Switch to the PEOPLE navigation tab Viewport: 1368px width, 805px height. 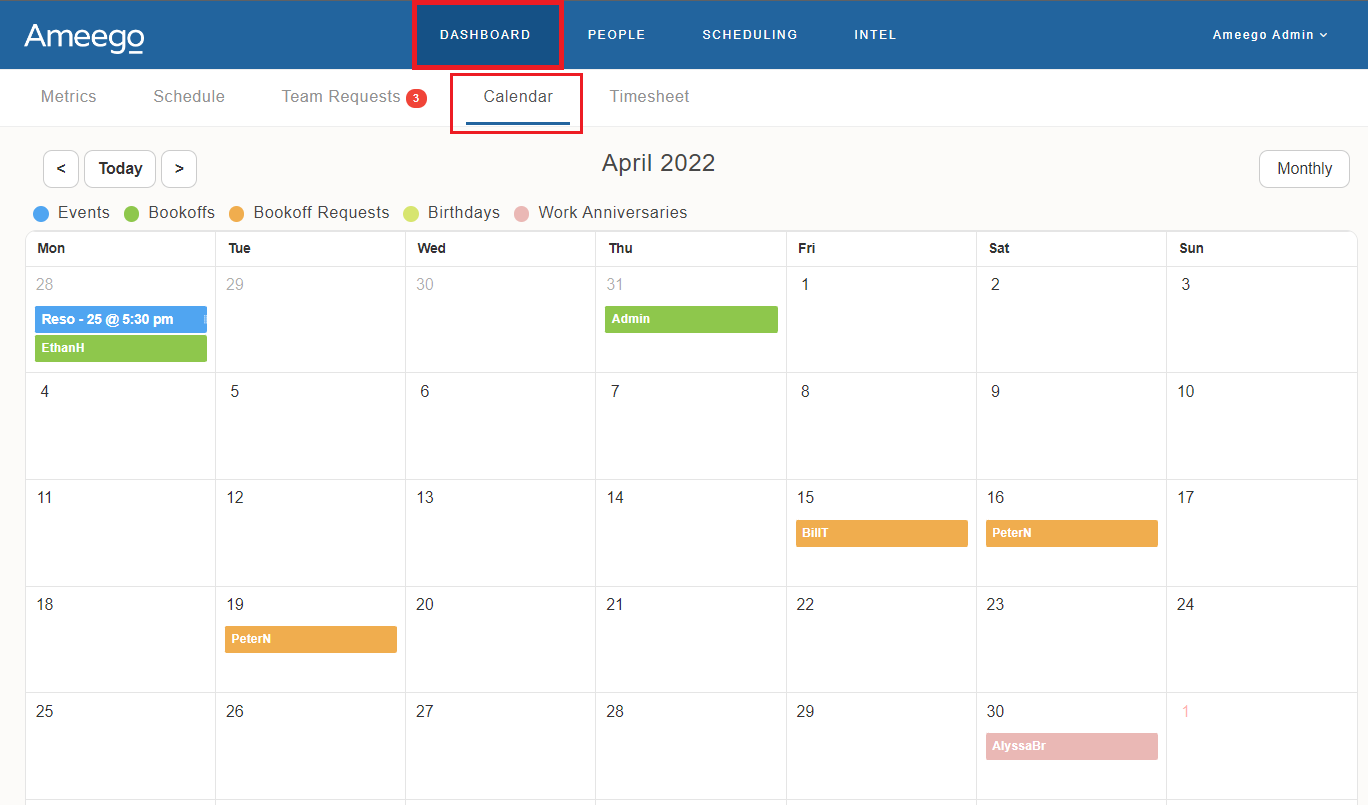(x=616, y=34)
